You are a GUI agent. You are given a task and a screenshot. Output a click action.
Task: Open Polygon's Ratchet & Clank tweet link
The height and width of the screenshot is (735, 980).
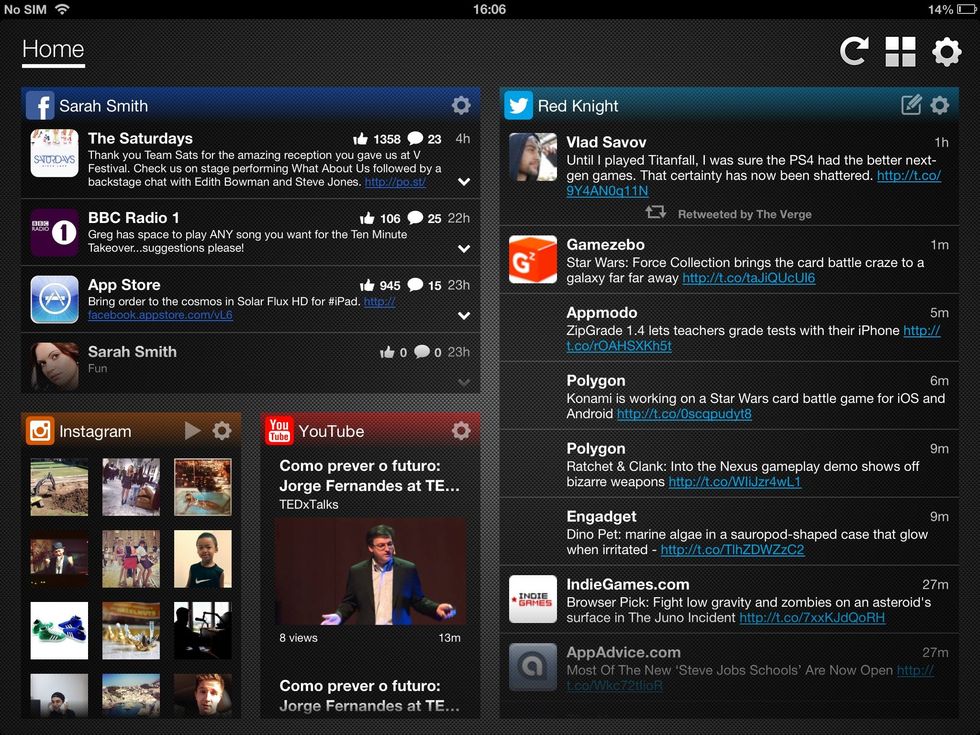(x=735, y=482)
